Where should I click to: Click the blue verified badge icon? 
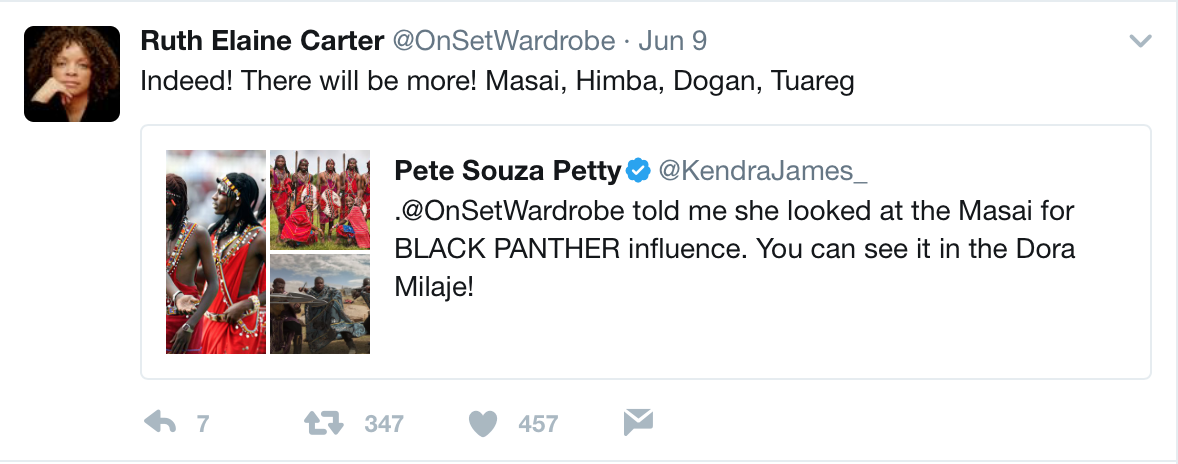[x=638, y=171]
